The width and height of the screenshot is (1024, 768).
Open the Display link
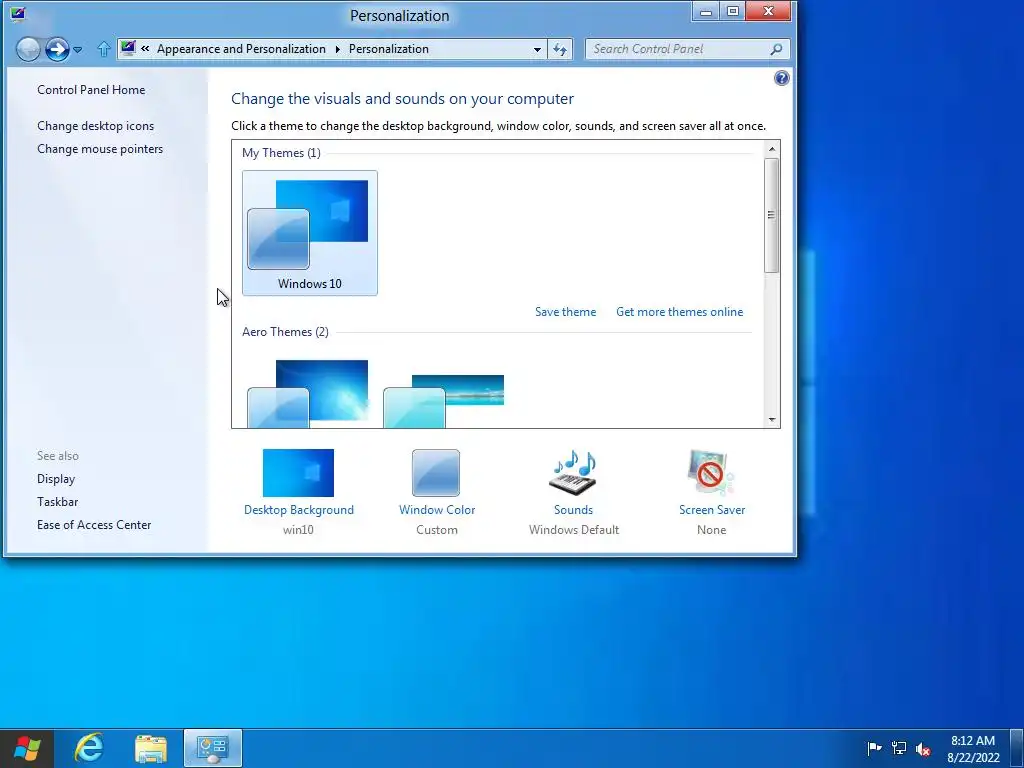click(x=56, y=479)
